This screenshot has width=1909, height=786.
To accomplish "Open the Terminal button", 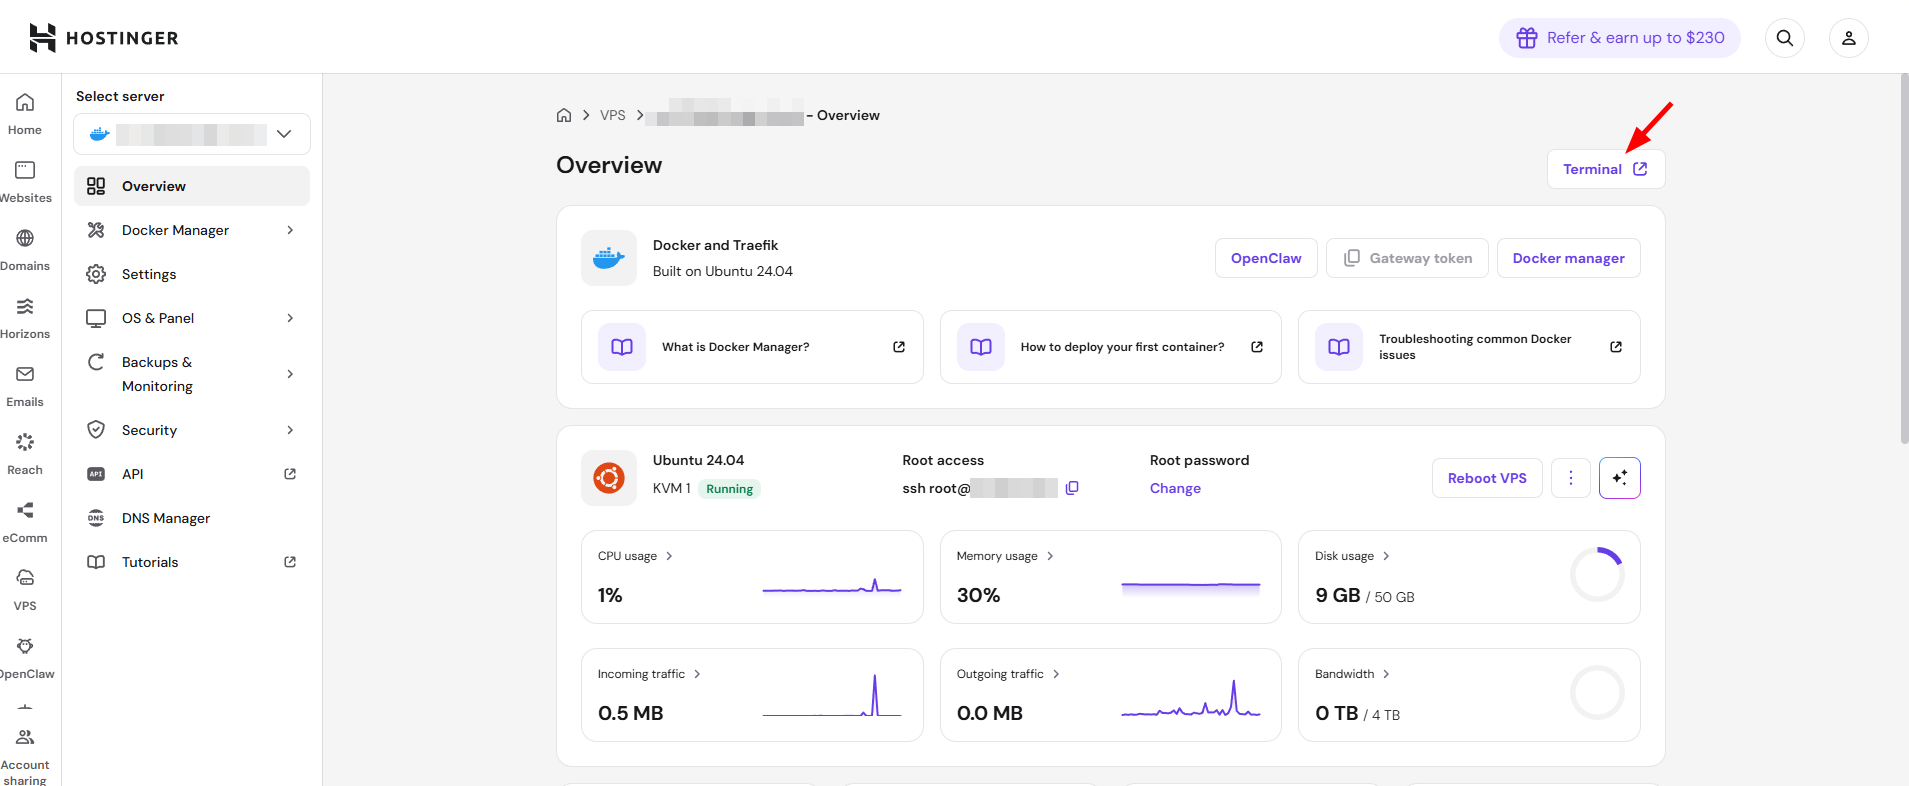I will (x=1606, y=169).
